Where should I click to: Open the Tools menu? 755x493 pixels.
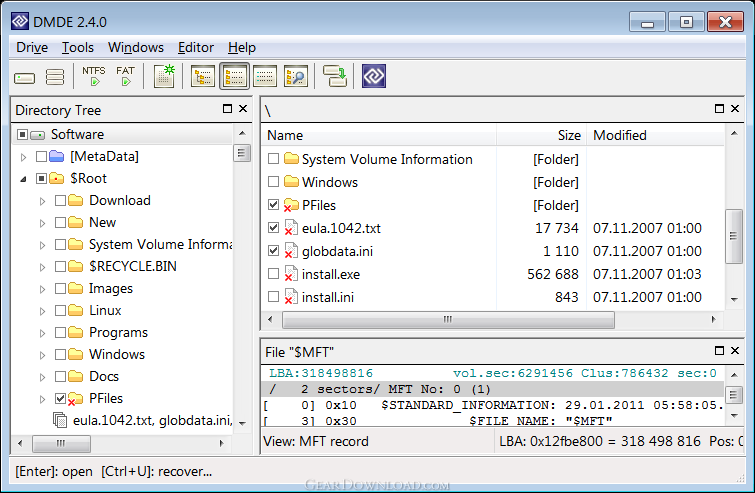click(78, 47)
